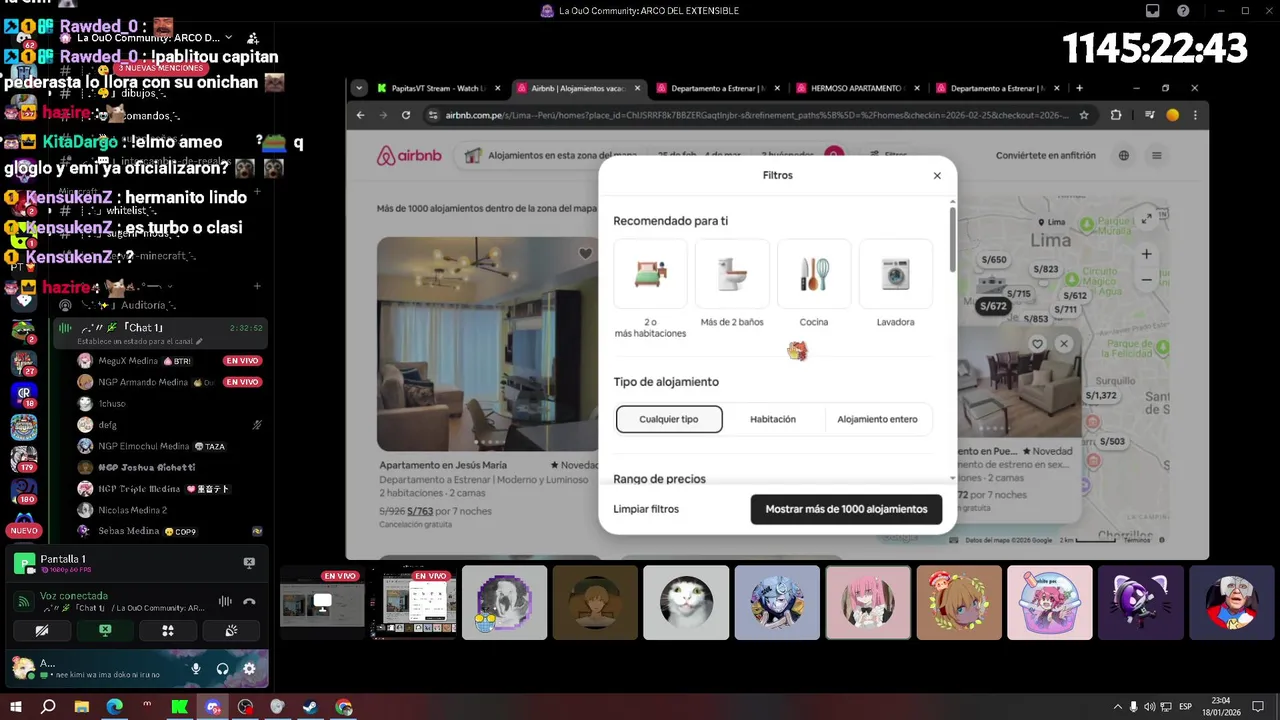This screenshot has height=720, width=1280.
Task: Click 'Limpiar filtros' link
Action: [x=646, y=509]
